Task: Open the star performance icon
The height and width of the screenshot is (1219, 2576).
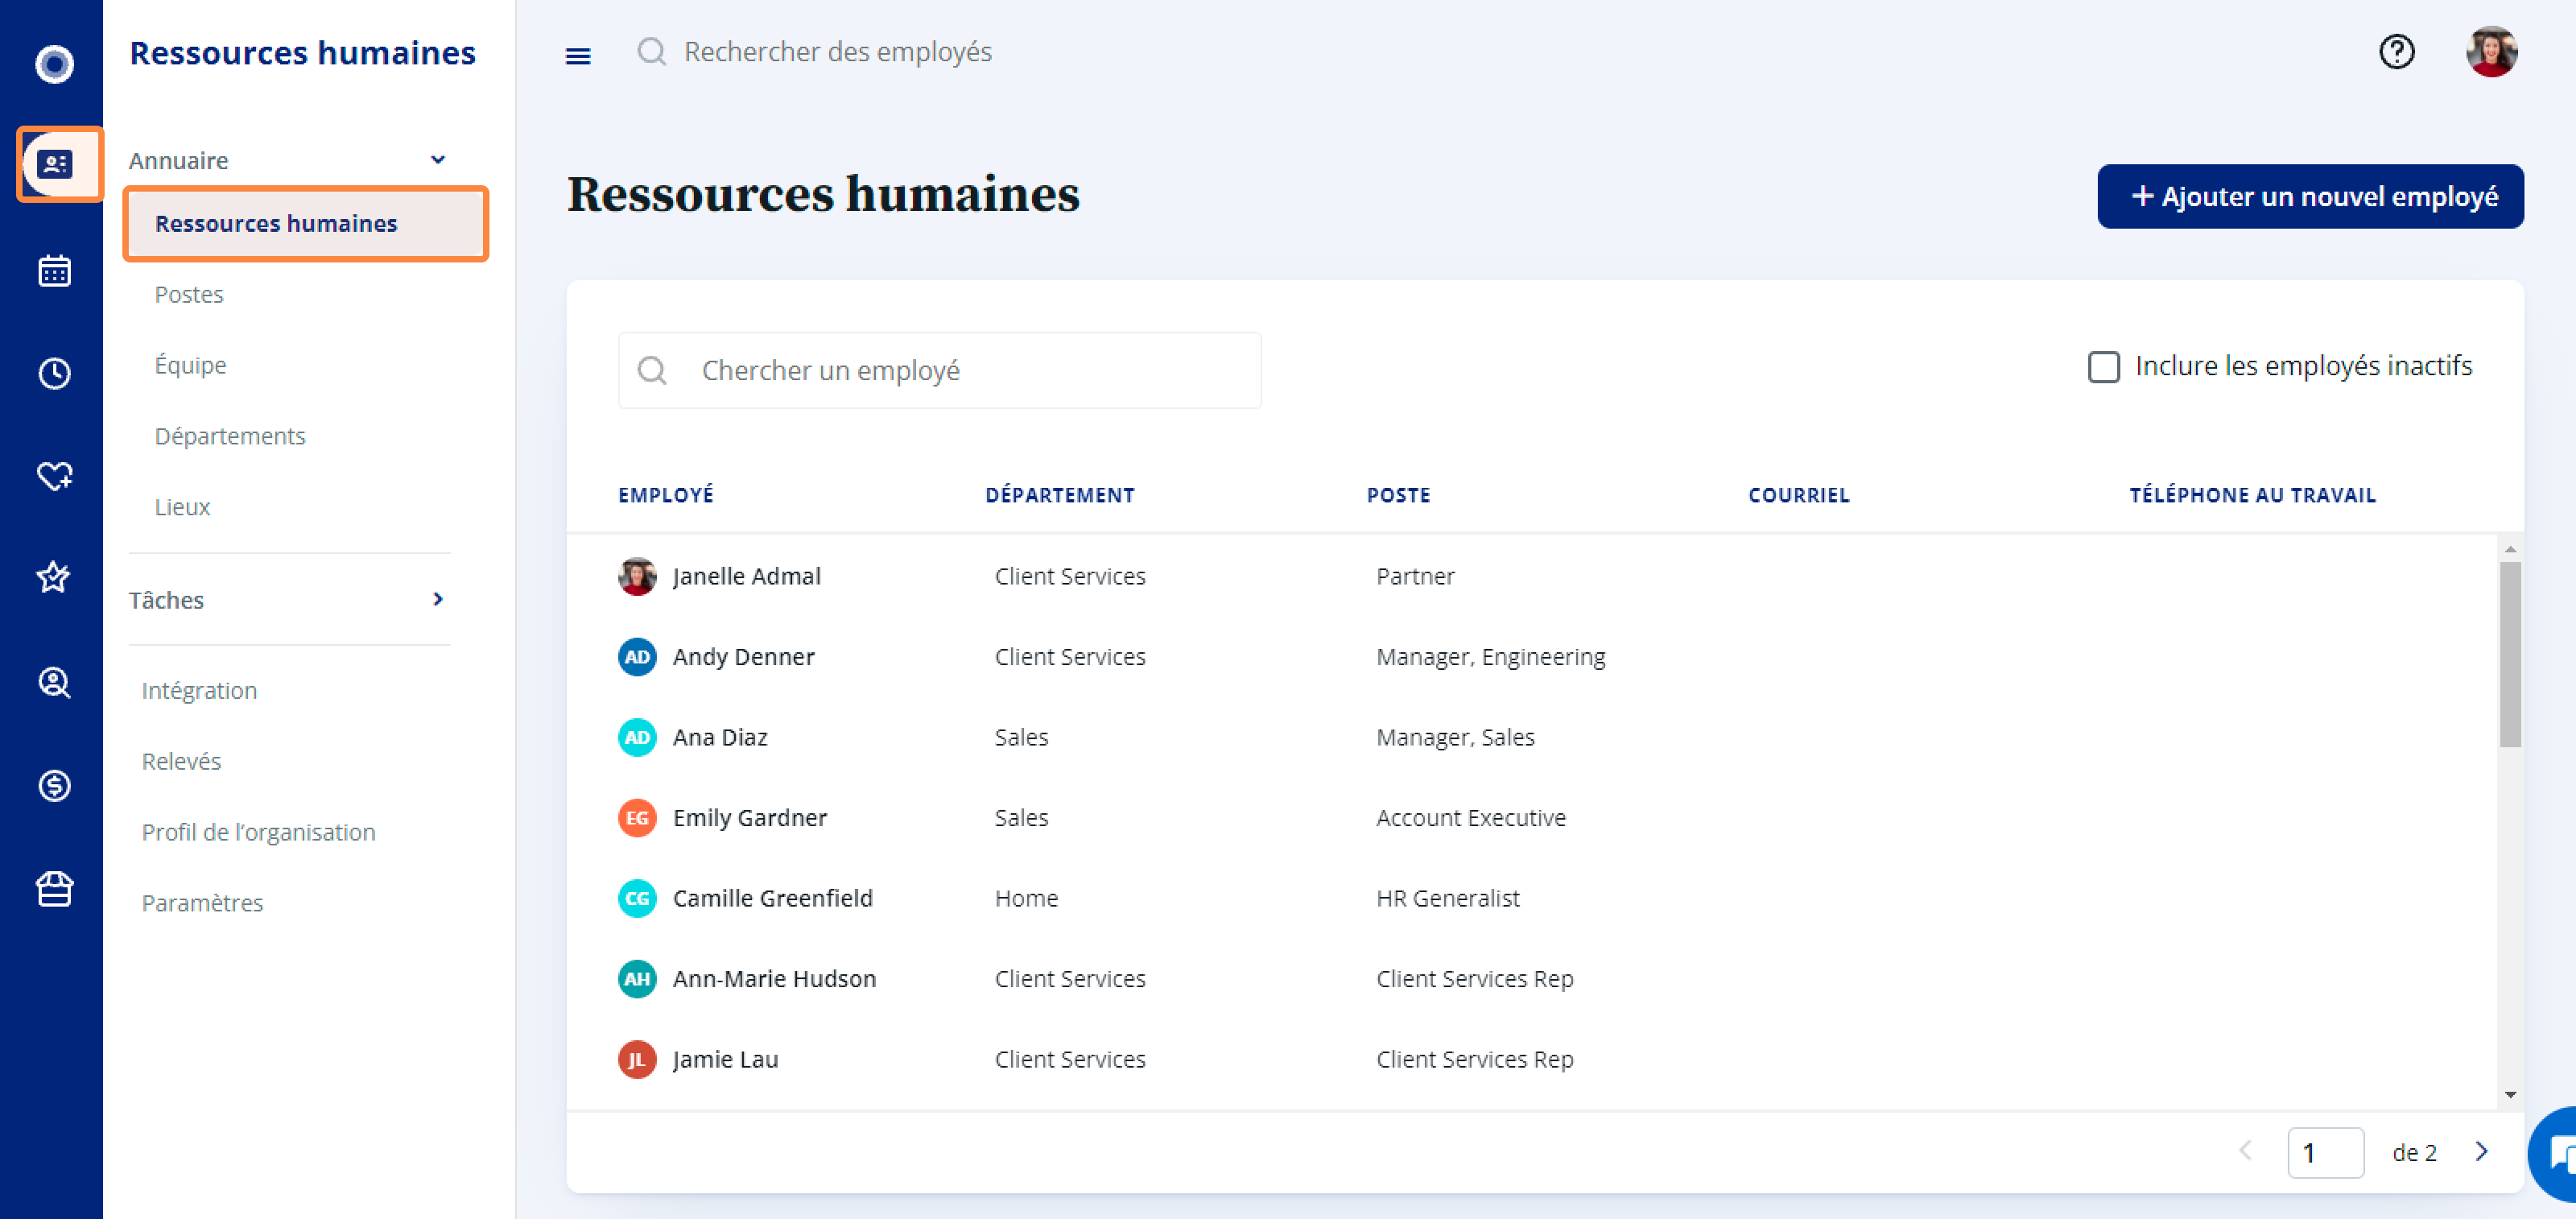Action: tap(54, 577)
